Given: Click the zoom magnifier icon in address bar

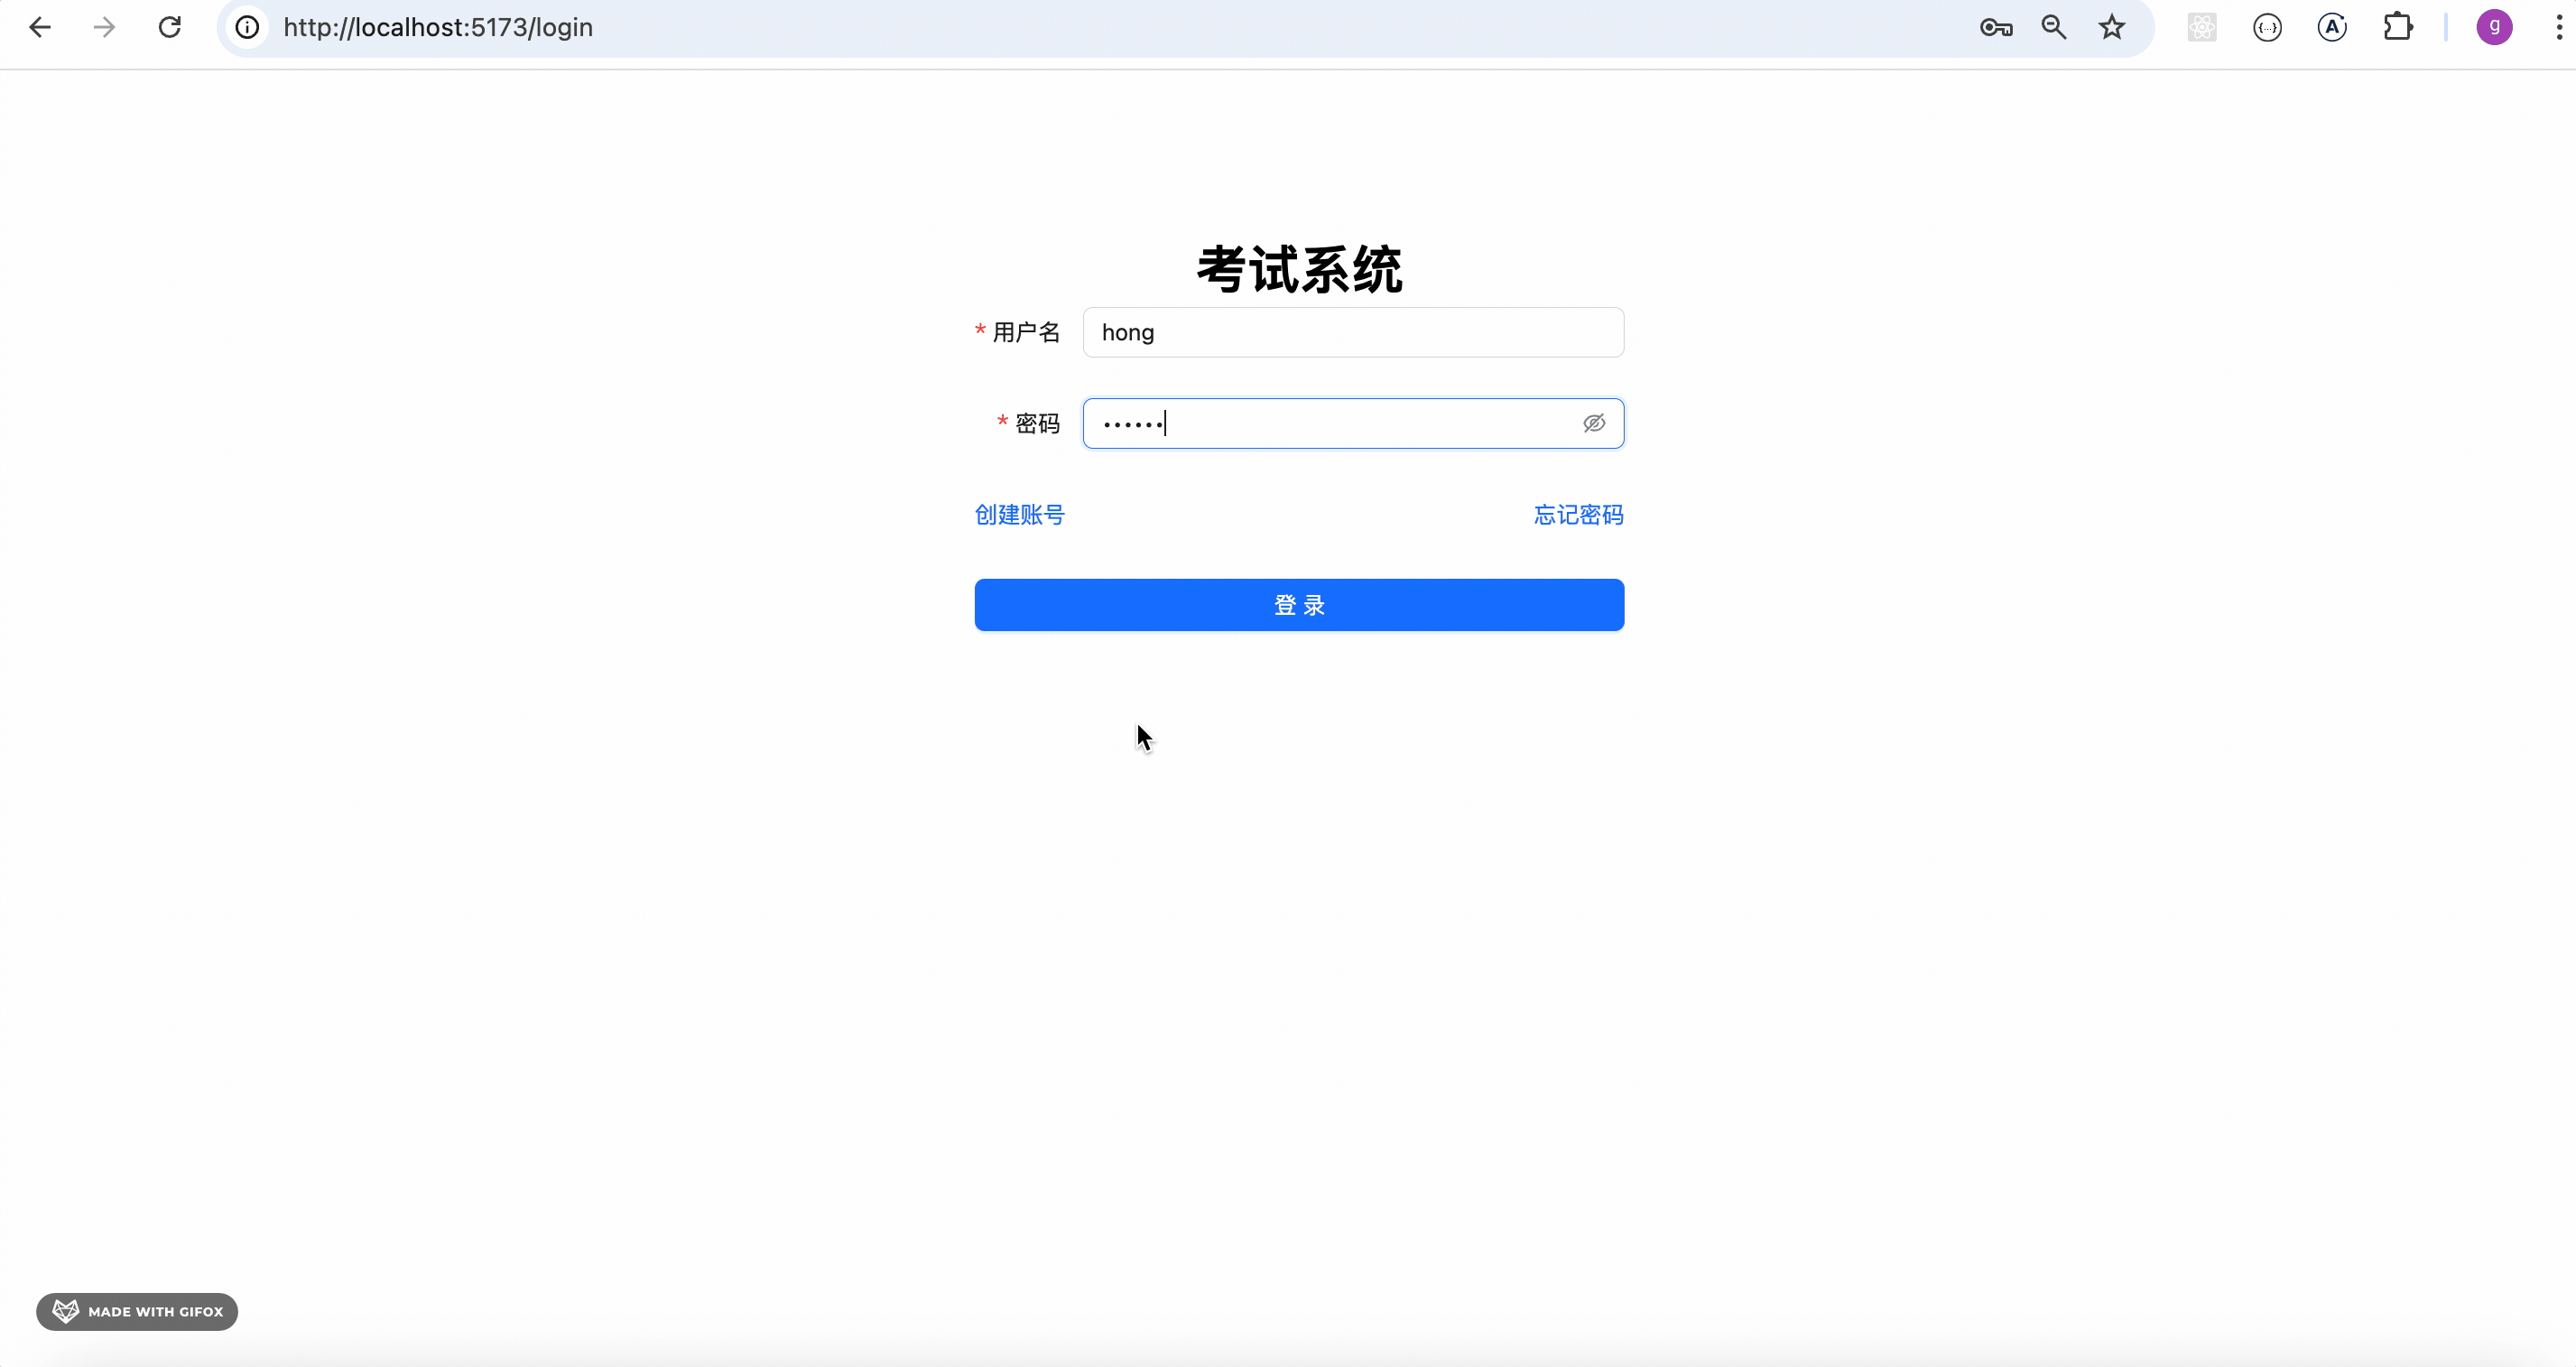Looking at the screenshot, I should [2053, 27].
